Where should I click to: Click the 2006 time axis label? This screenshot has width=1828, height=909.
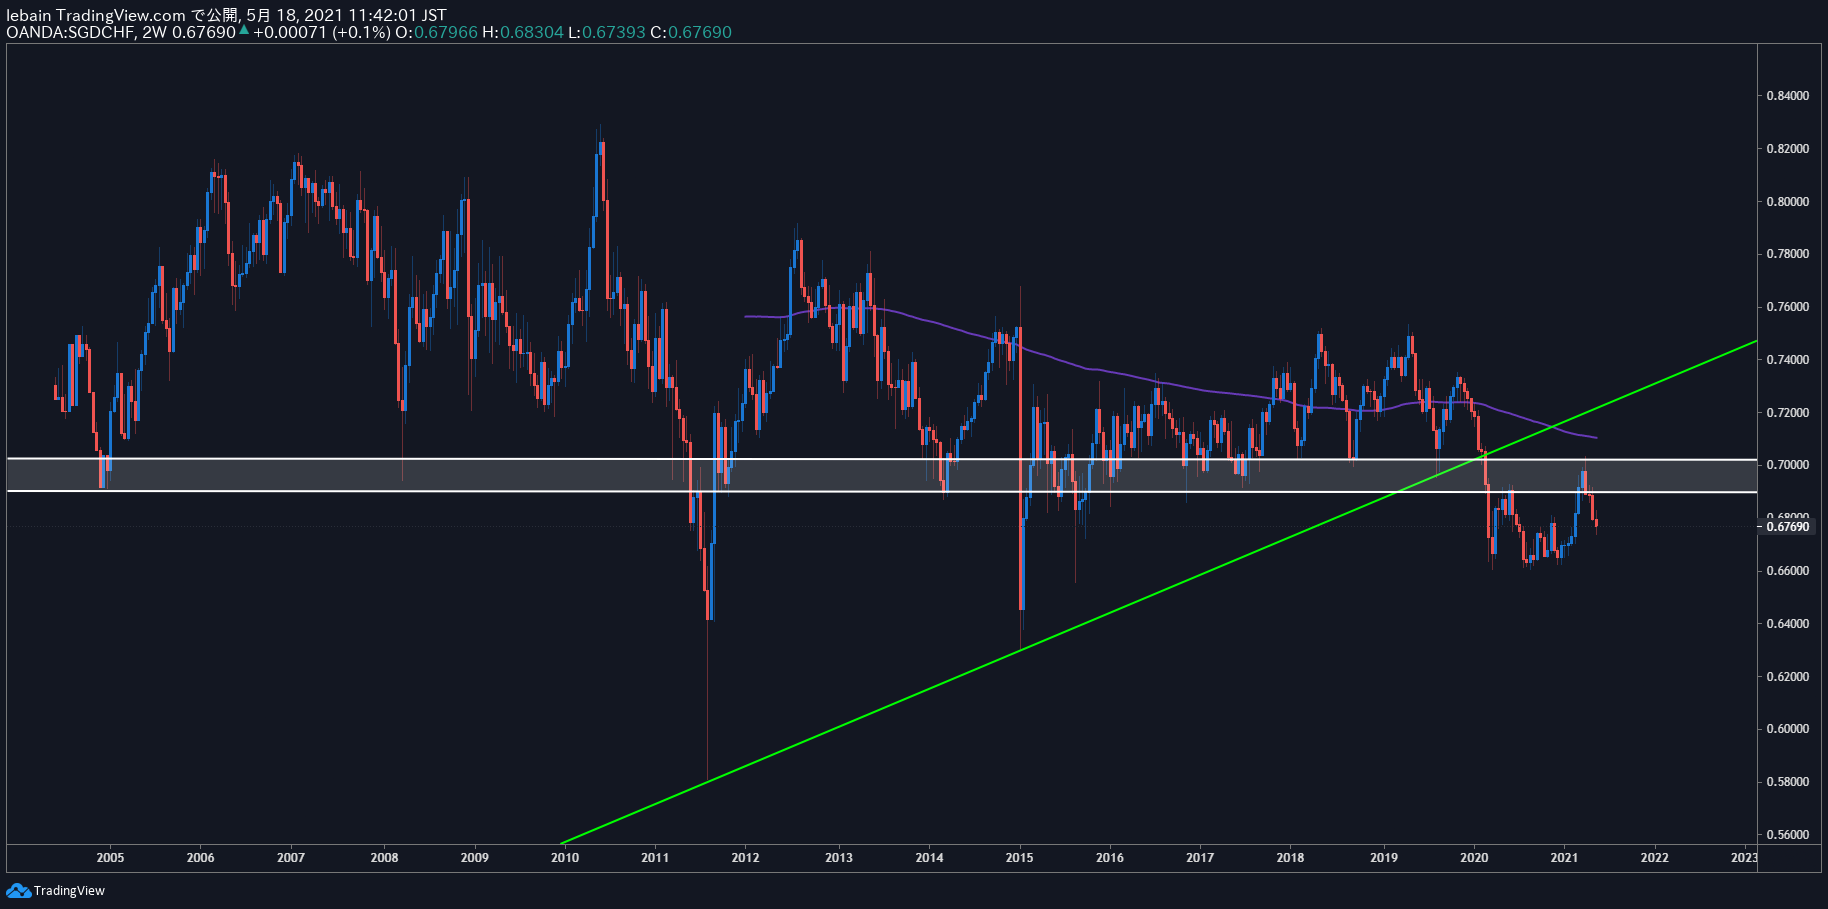[200, 857]
